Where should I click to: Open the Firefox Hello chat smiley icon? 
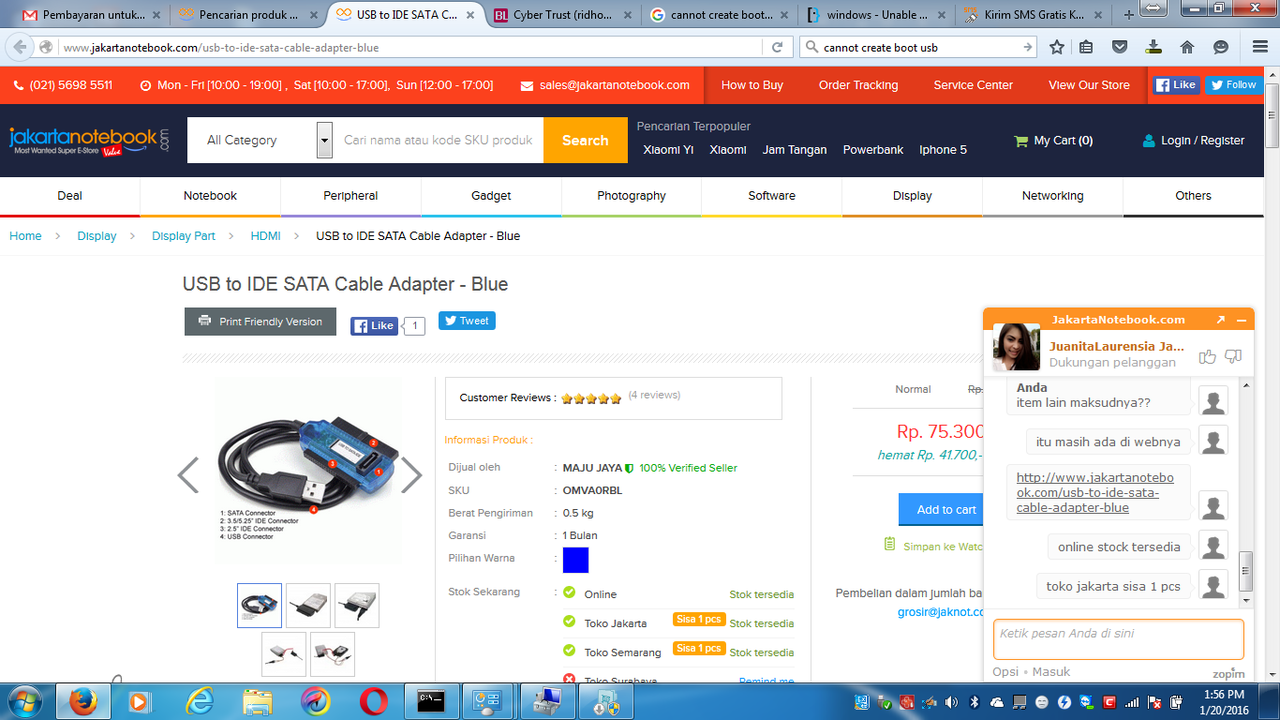click(1221, 47)
